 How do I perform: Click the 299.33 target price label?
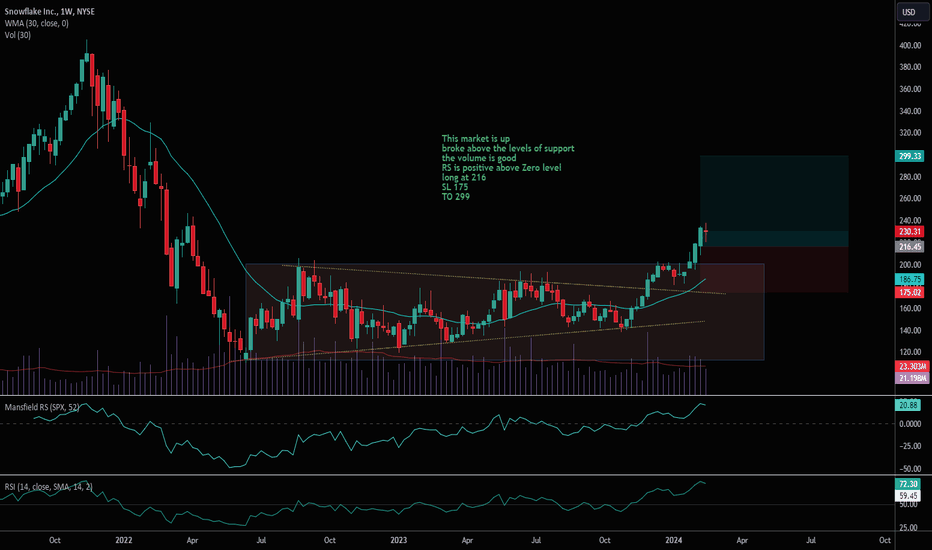click(909, 156)
